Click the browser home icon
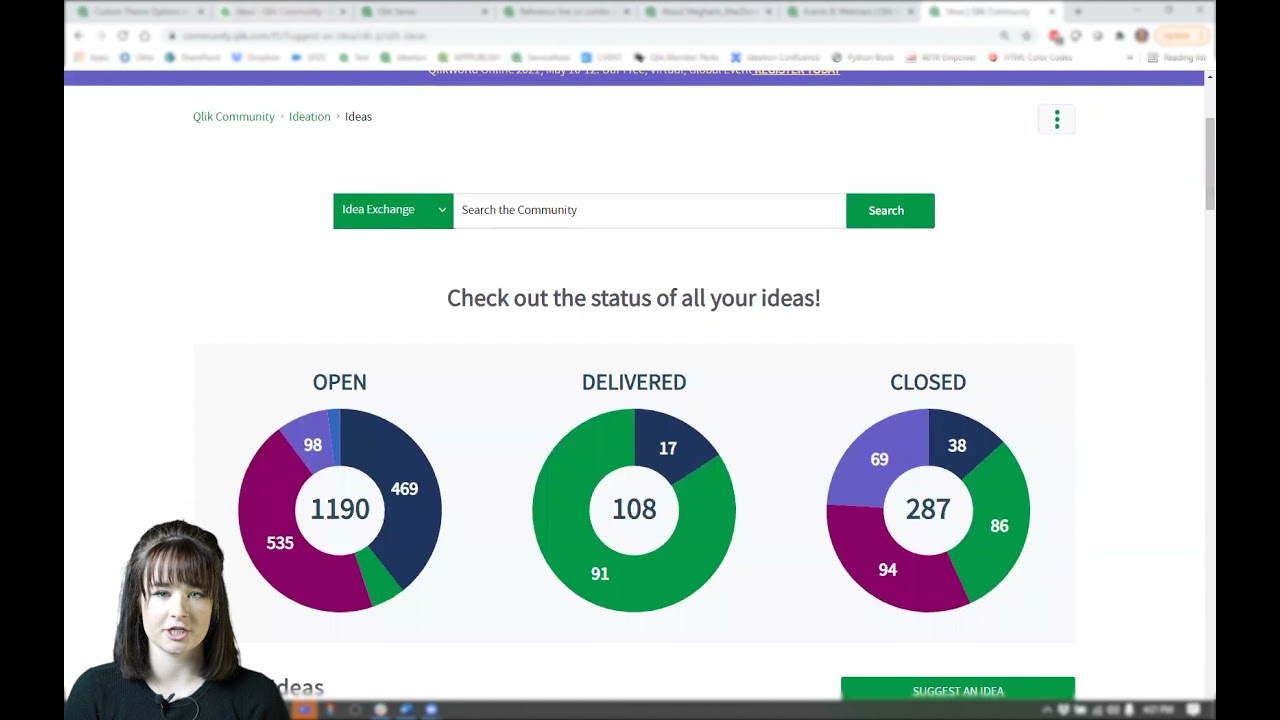Viewport: 1280px width, 720px height. pyautogui.click(x=145, y=36)
